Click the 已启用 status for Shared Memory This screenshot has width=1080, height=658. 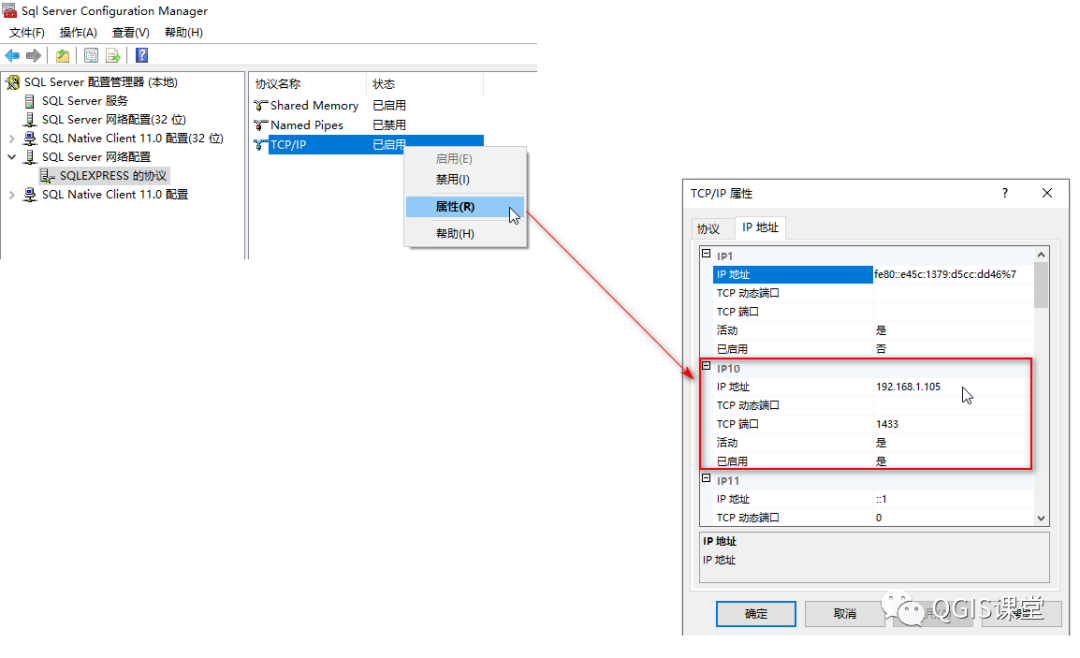(x=389, y=106)
